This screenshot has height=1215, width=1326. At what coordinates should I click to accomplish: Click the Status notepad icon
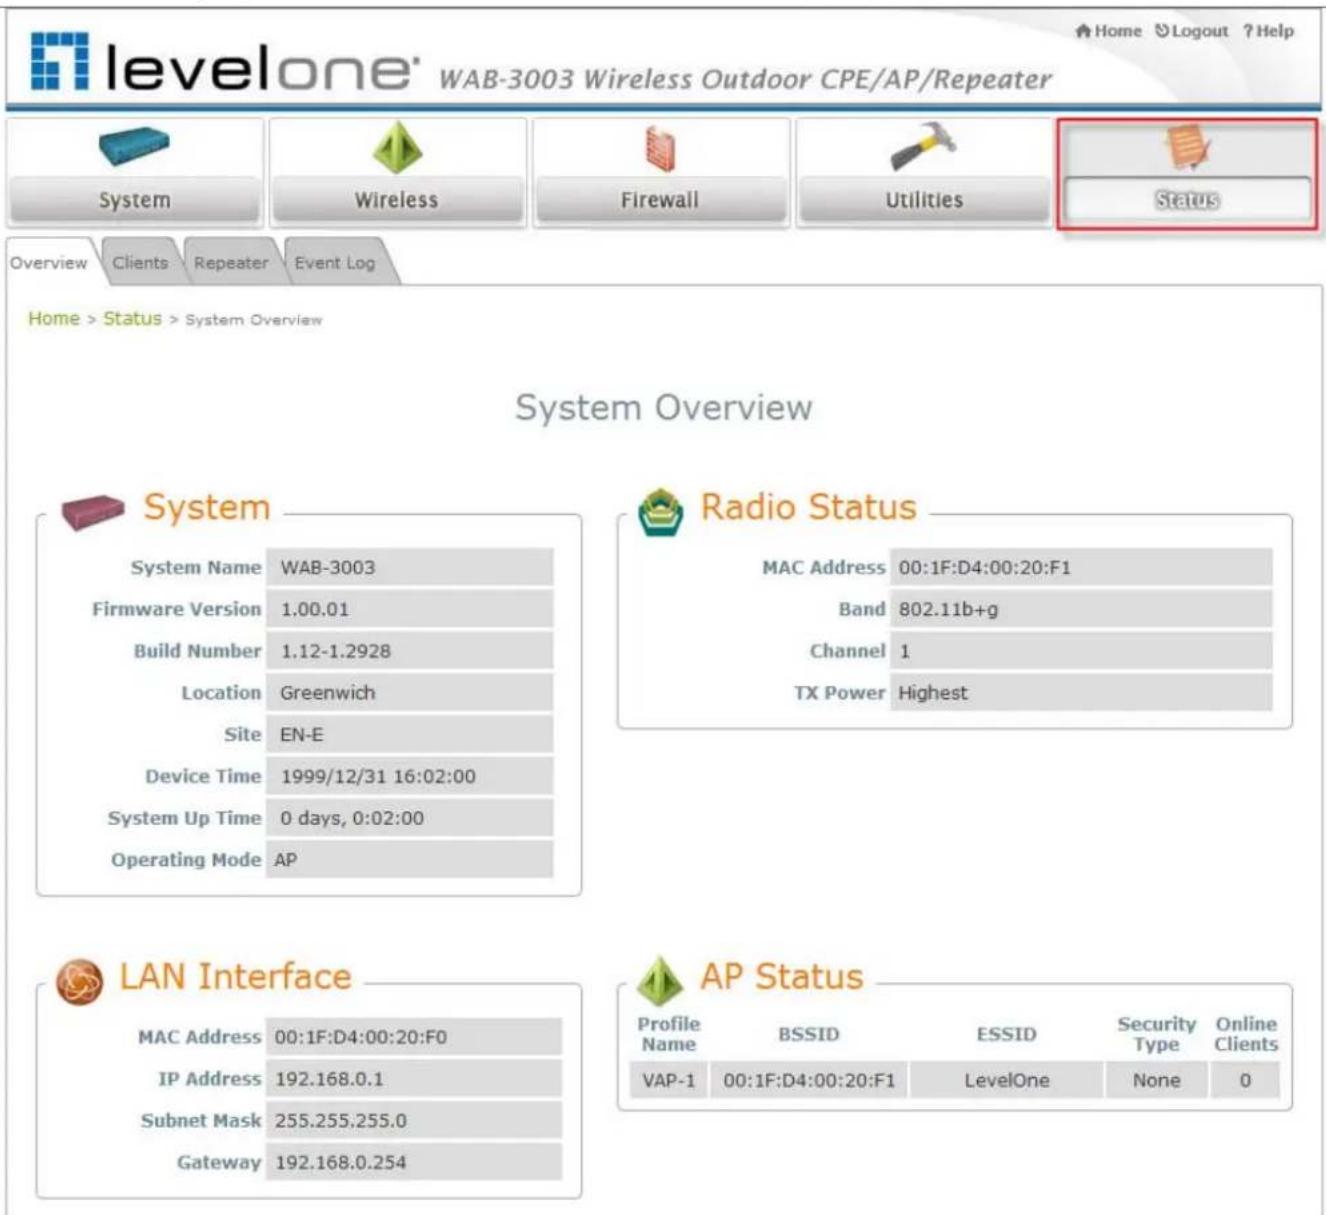[x=1187, y=148]
